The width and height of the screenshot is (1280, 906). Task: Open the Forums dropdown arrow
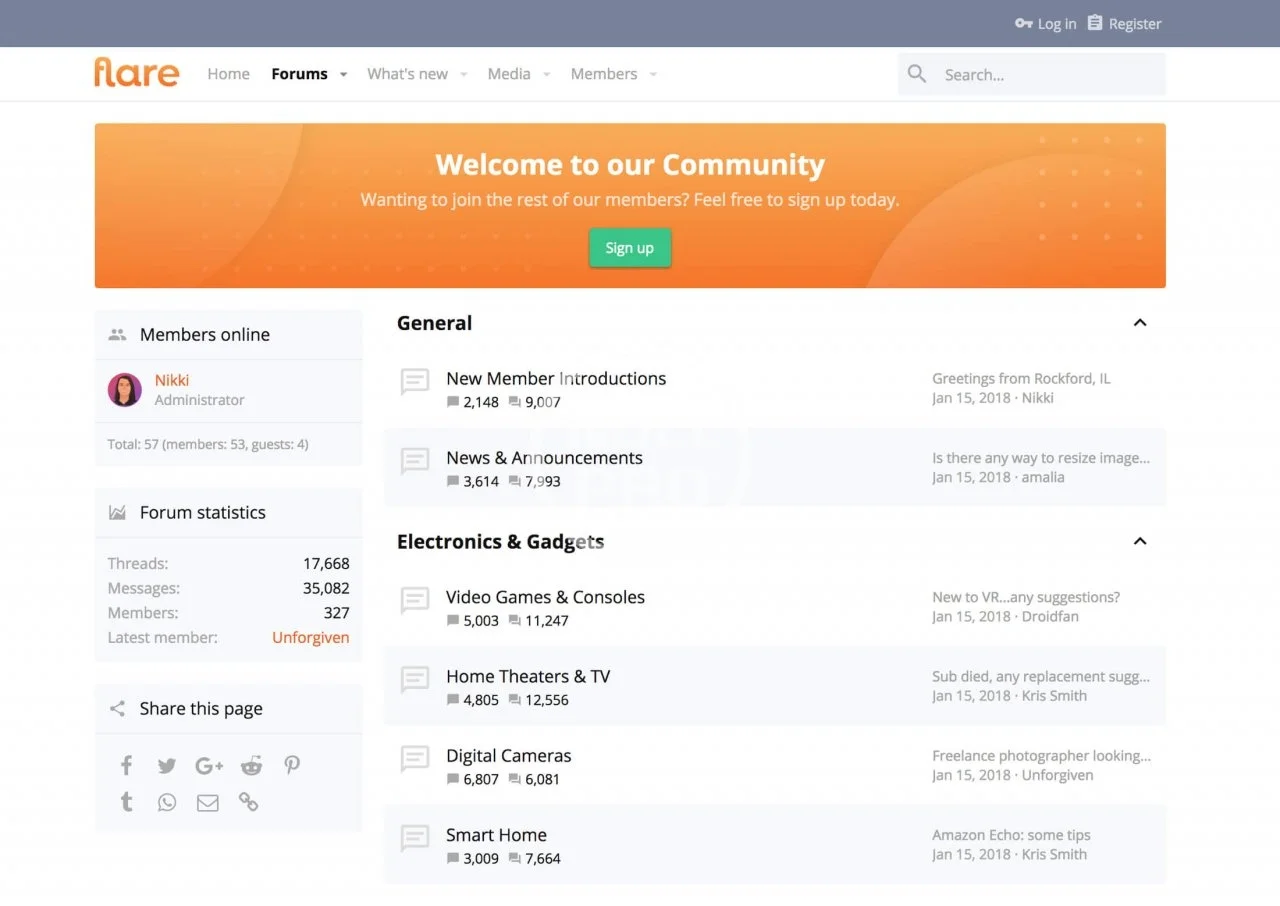343,75
